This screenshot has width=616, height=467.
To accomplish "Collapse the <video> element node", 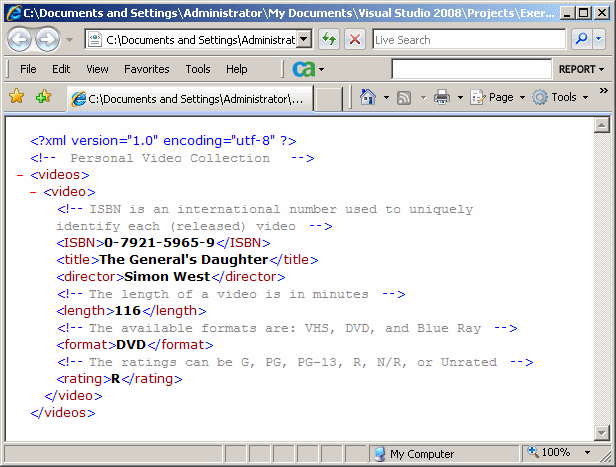I will (33, 192).
